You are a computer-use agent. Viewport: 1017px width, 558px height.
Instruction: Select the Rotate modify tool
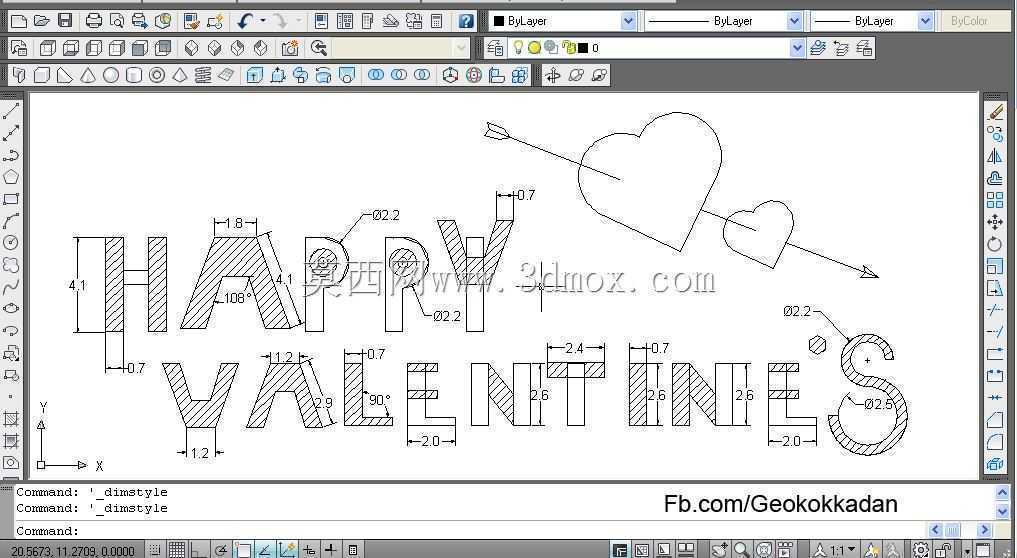(995, 244)
